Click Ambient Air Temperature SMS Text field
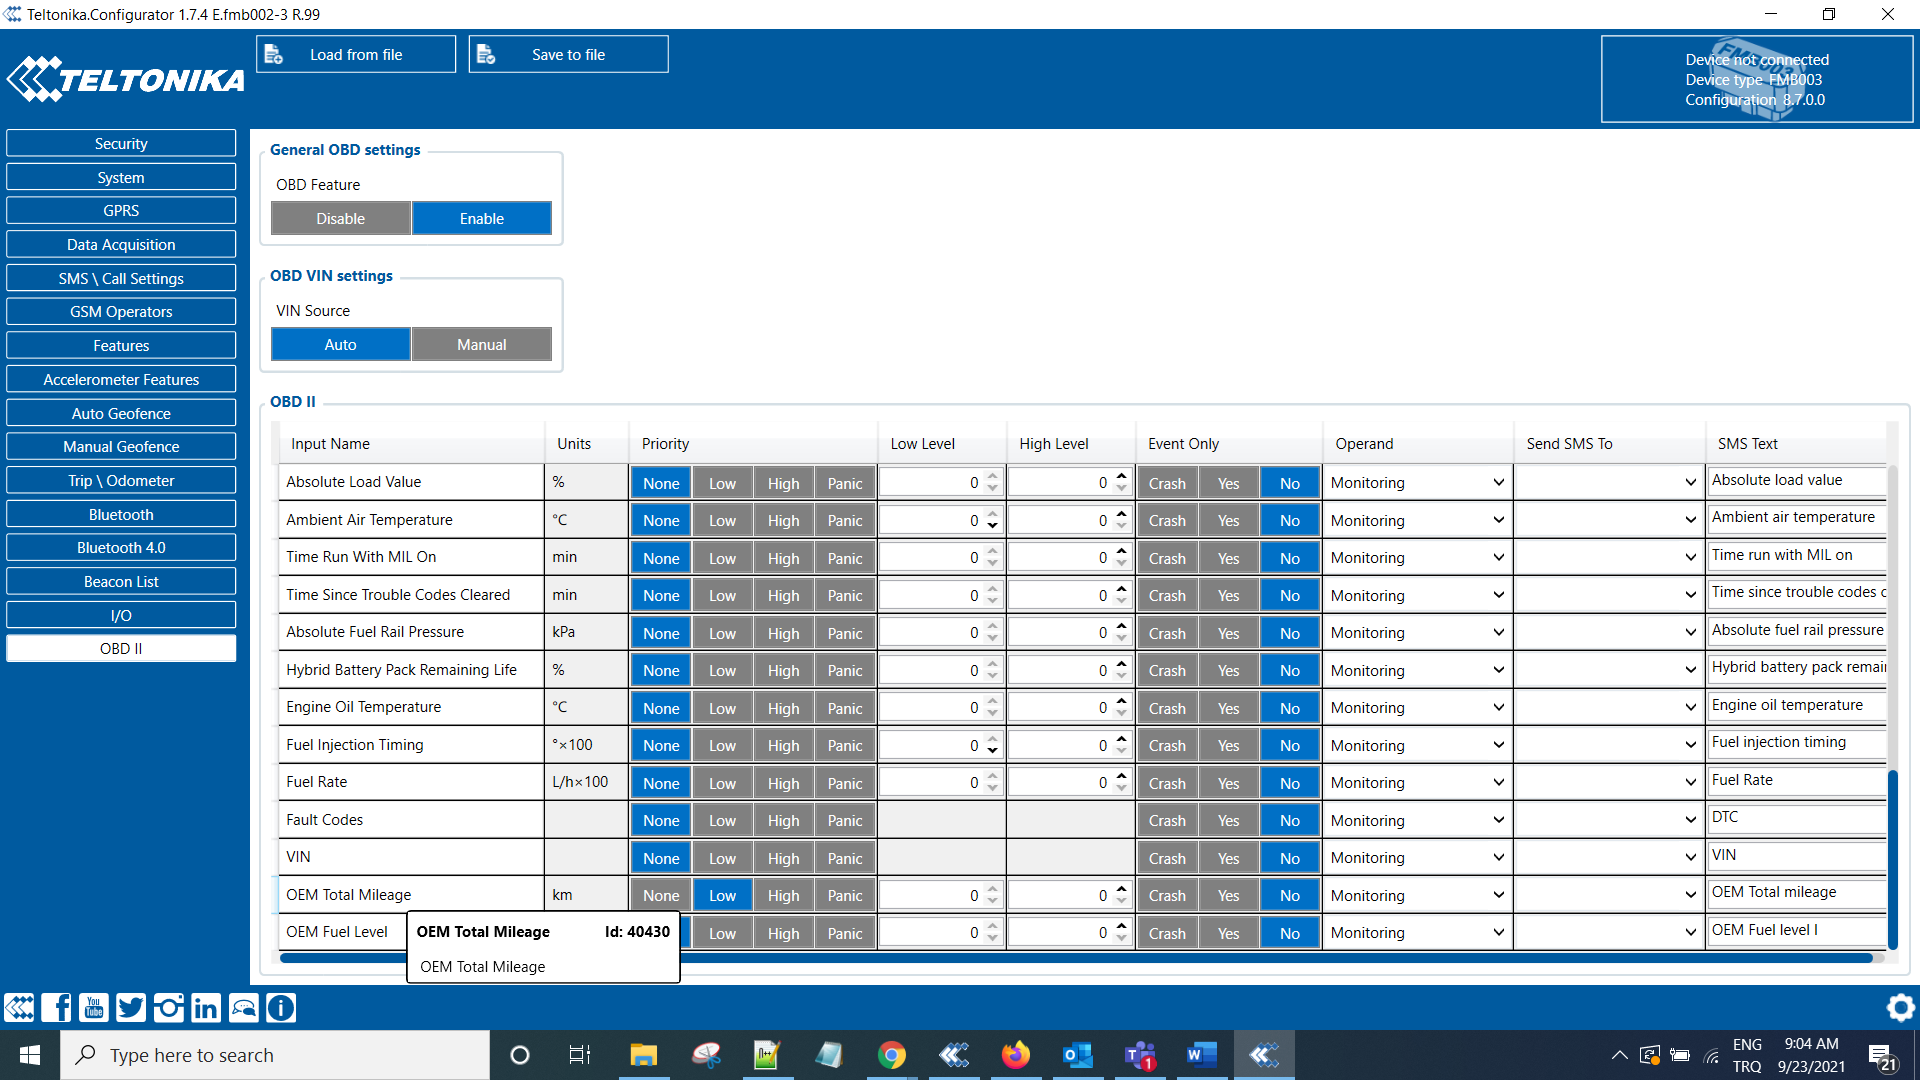Image resolution: width=1920 pixels, height=1080 pixels. pyautogui.click(x=1796, y=518)
